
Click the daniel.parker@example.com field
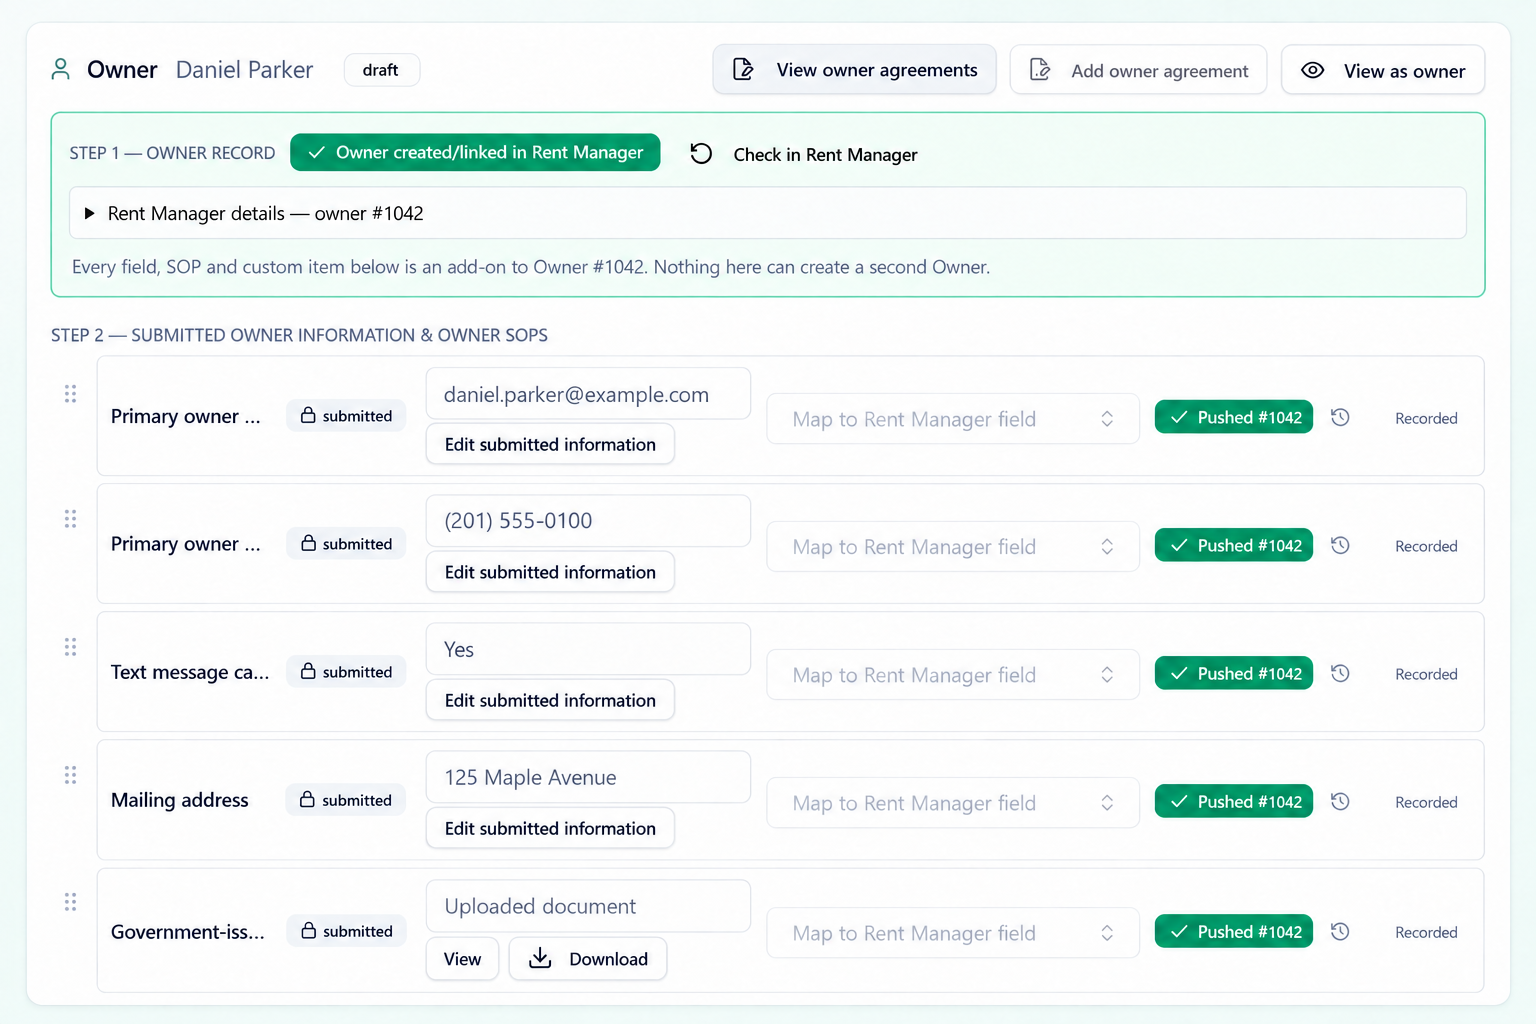[588, 394]
